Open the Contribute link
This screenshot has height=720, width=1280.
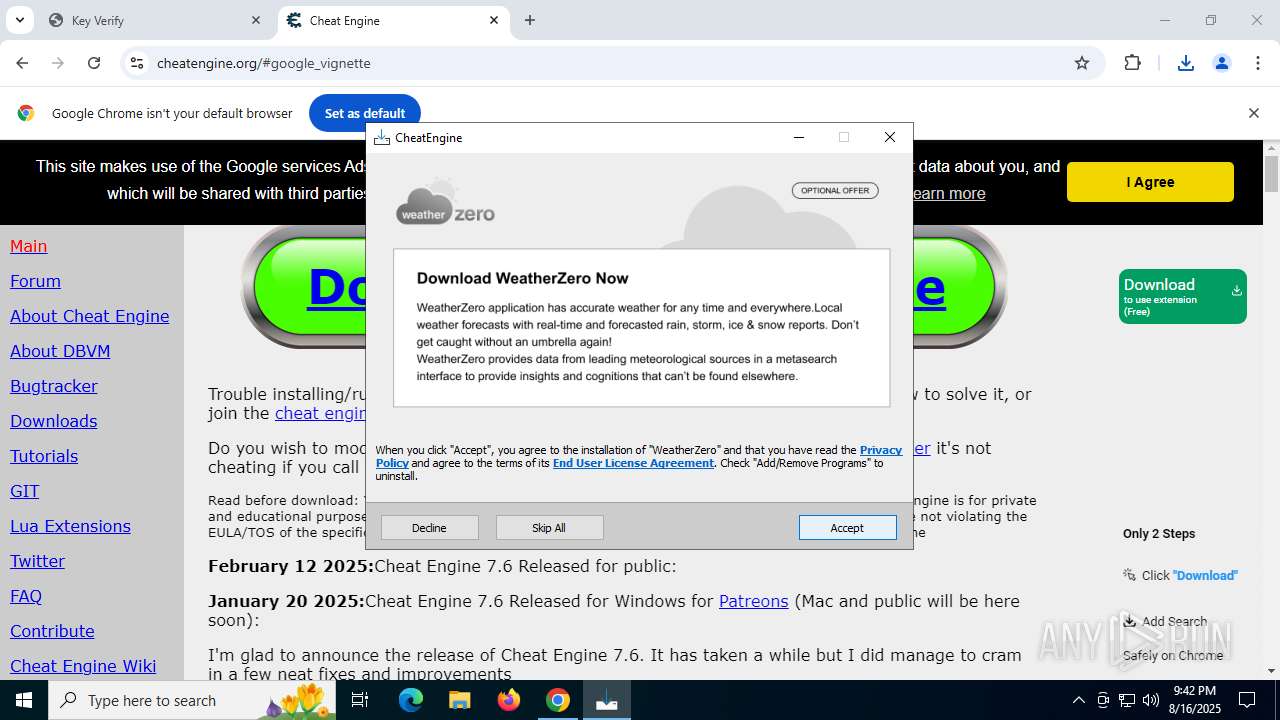click(52, 631)
